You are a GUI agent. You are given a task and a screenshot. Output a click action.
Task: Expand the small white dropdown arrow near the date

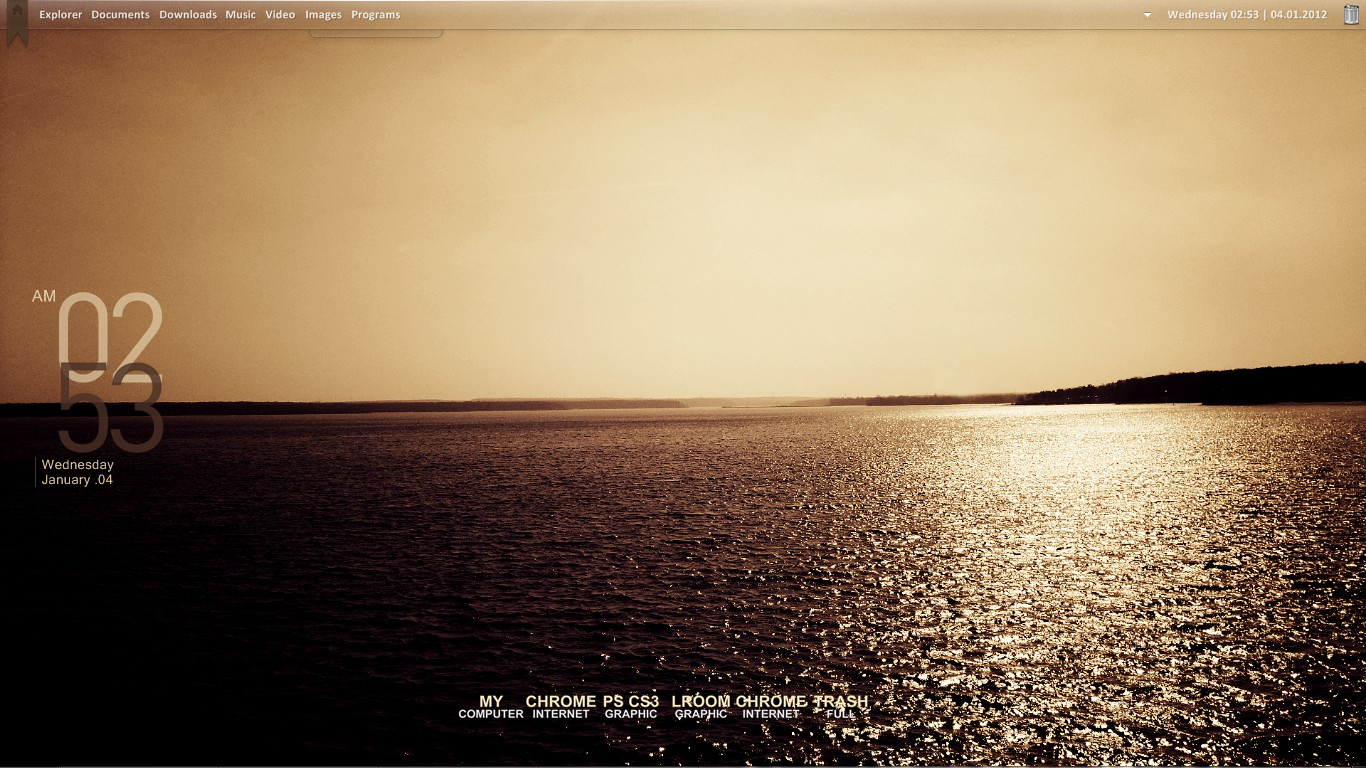coord(1147,15)
